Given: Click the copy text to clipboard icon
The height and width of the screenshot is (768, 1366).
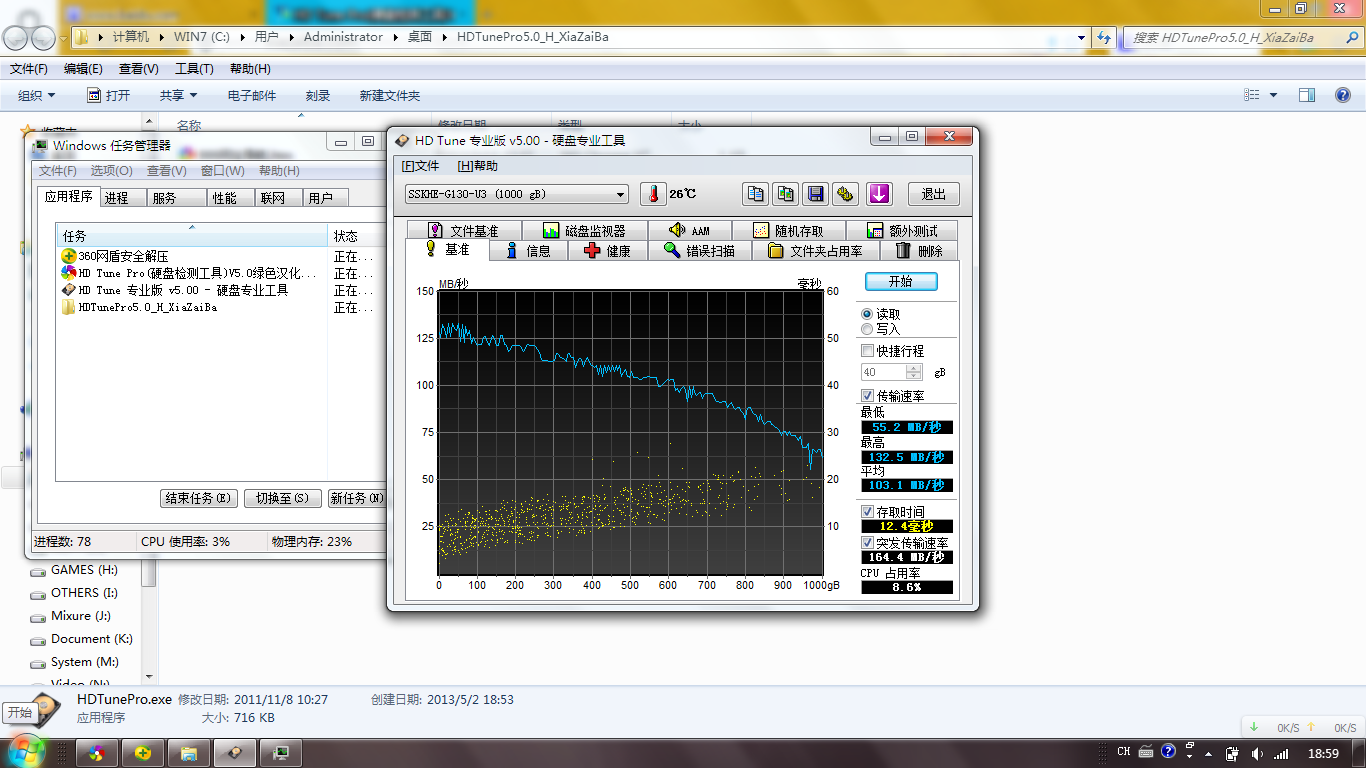Looking at the screenshot, I should point(756,194).
